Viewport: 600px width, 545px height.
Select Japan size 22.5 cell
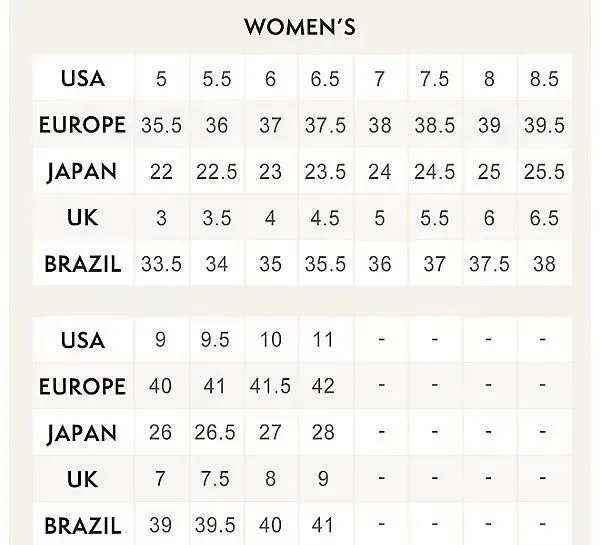click(x=217, y=171)
